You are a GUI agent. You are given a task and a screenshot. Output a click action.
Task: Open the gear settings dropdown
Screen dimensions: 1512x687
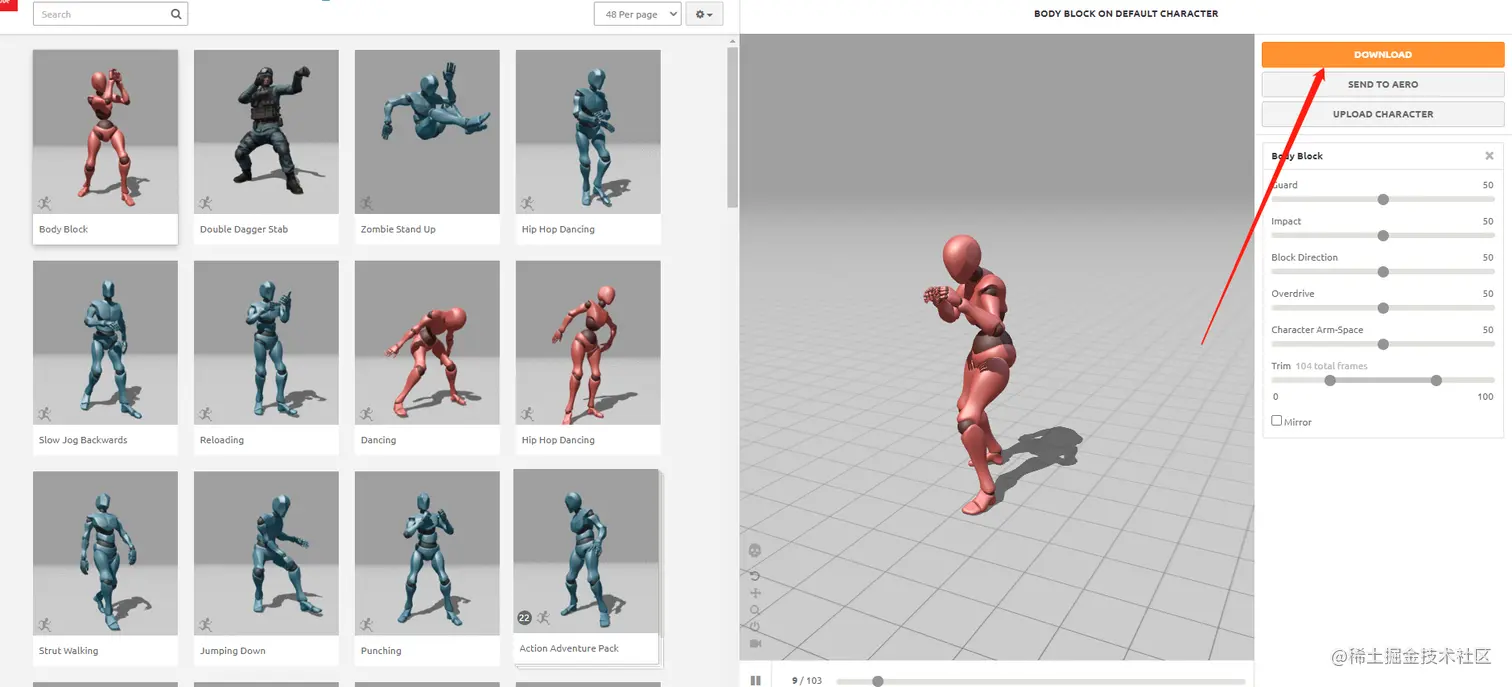pos(704,15)
